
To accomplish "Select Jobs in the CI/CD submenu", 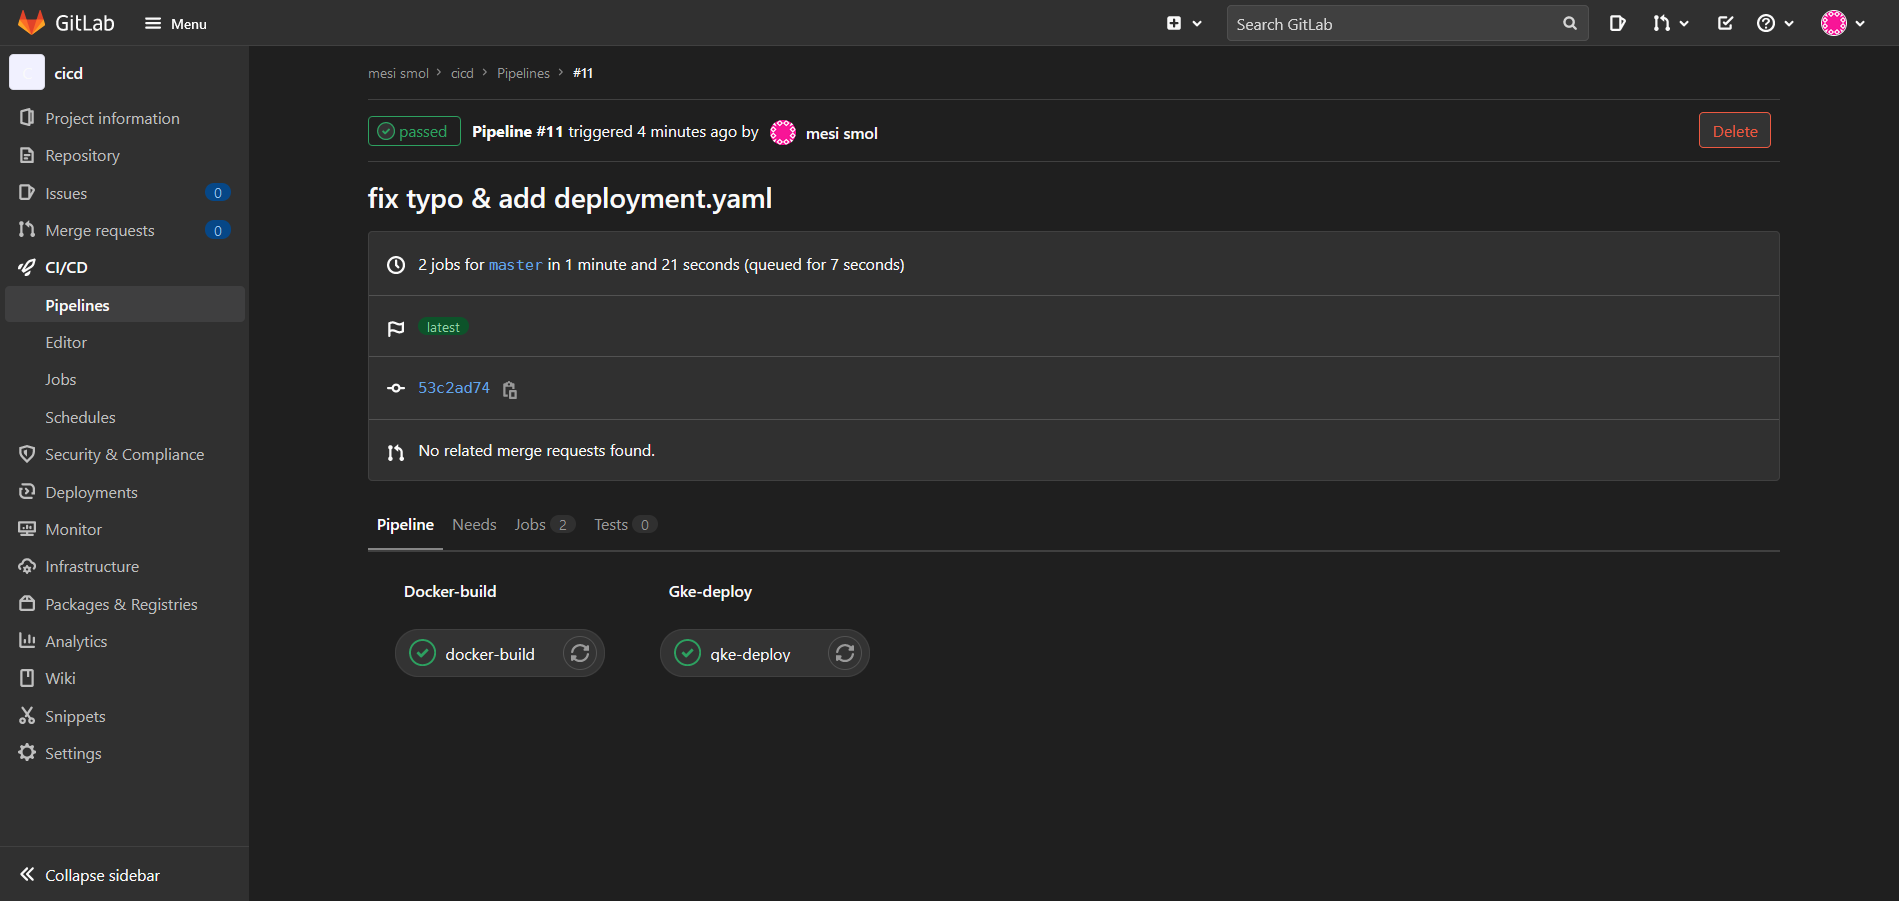I will tap(125, 380).
